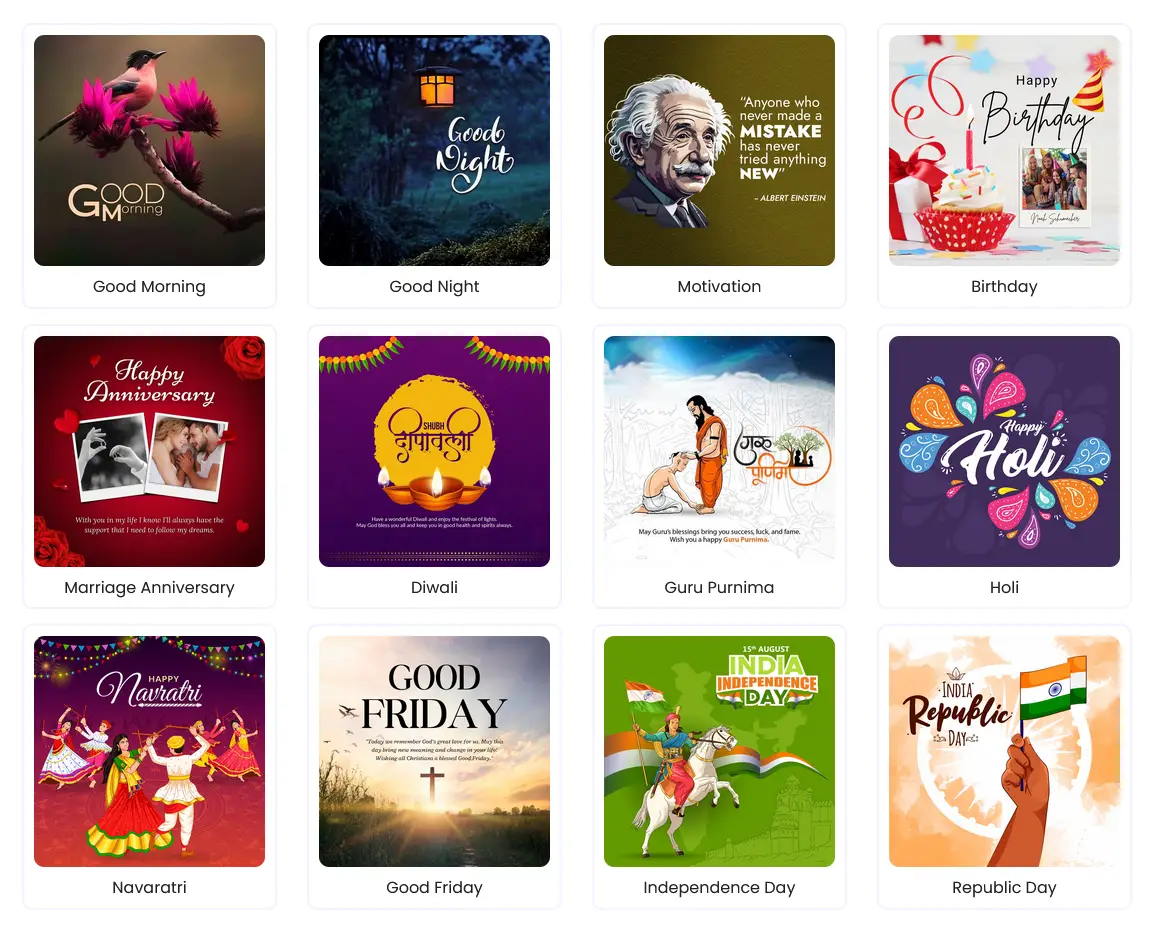
Task: Select the Shubh Deepavali purple poster
Action: 434,451
